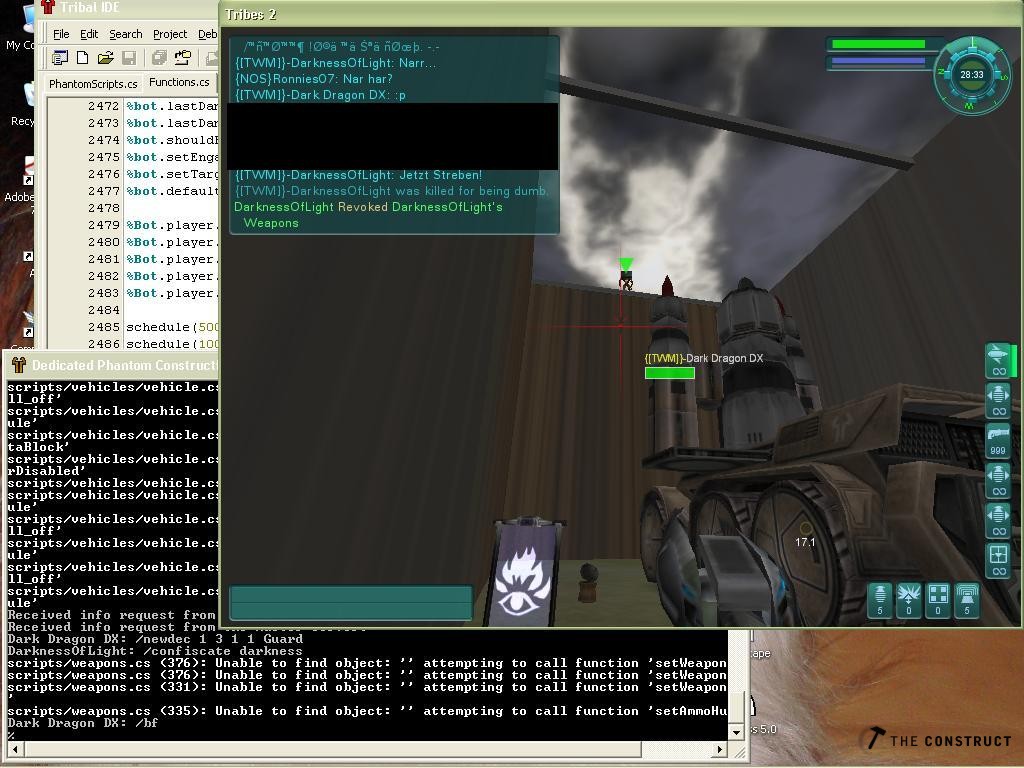The height and width of the screenshot is (768, 1024).
Task: Click the flaming eye team banner
Action: (524, 574)
